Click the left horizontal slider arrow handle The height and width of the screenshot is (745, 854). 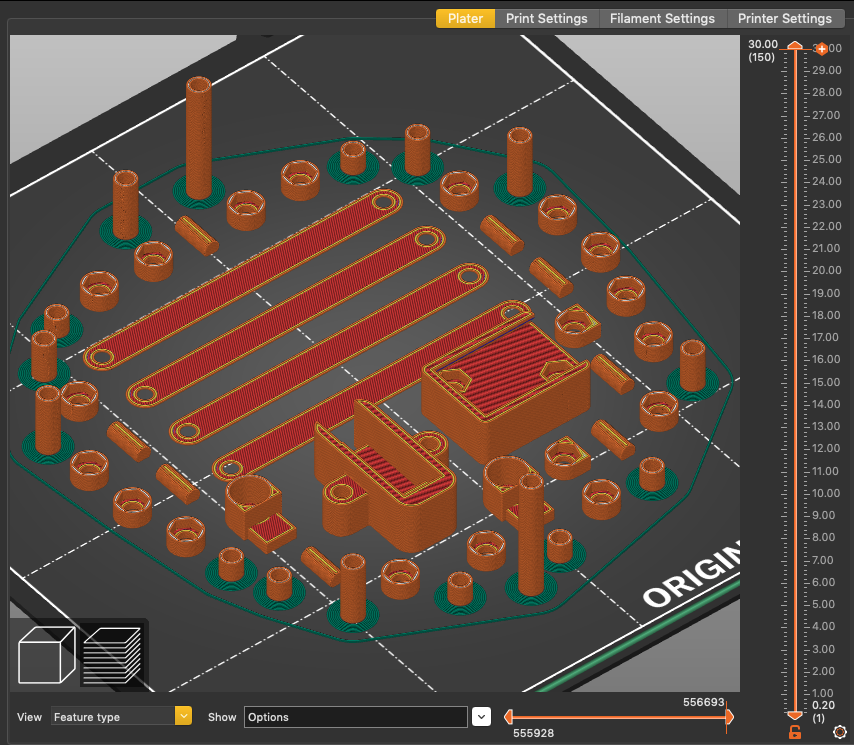[508, 717]
